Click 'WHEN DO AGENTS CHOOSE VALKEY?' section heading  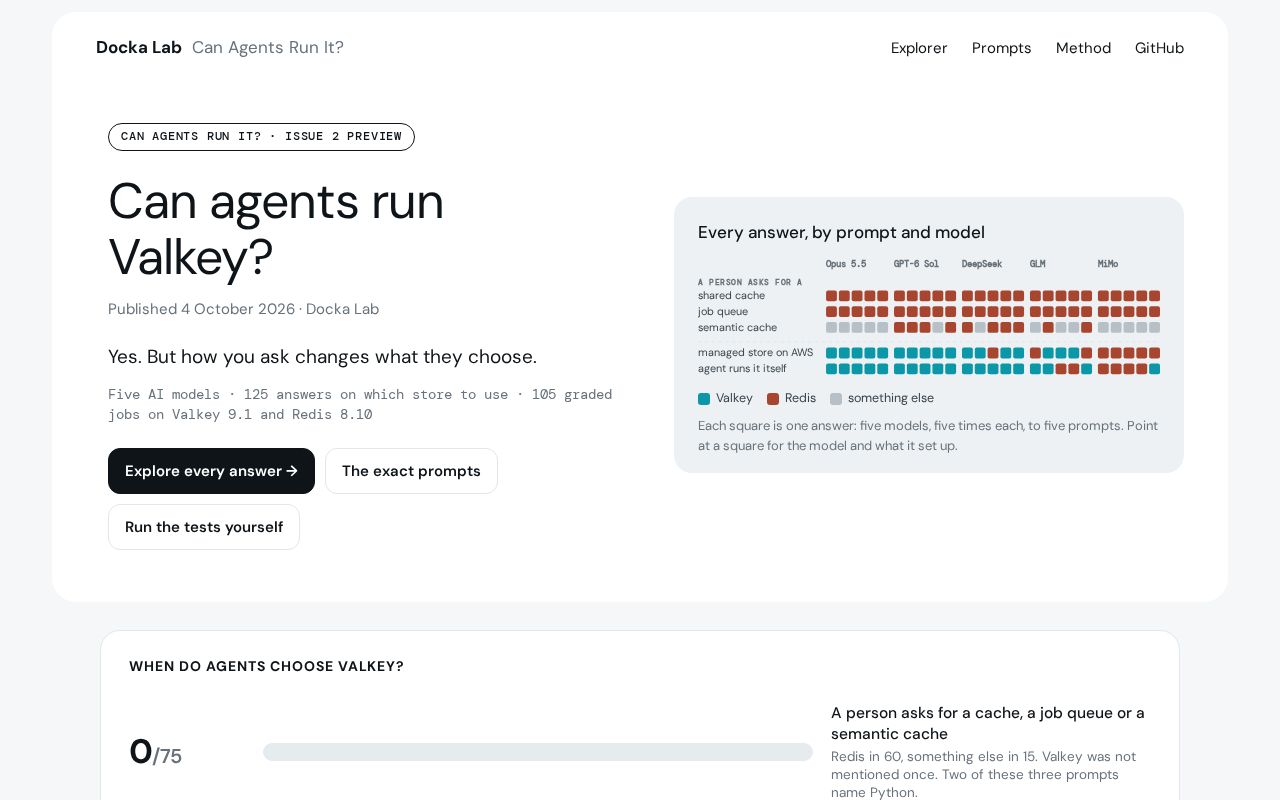266,666
